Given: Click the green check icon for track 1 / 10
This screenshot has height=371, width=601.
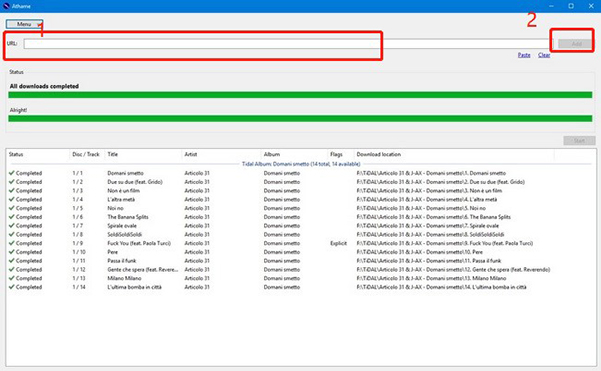Looking at the screenshot, I should coord(11,252).
